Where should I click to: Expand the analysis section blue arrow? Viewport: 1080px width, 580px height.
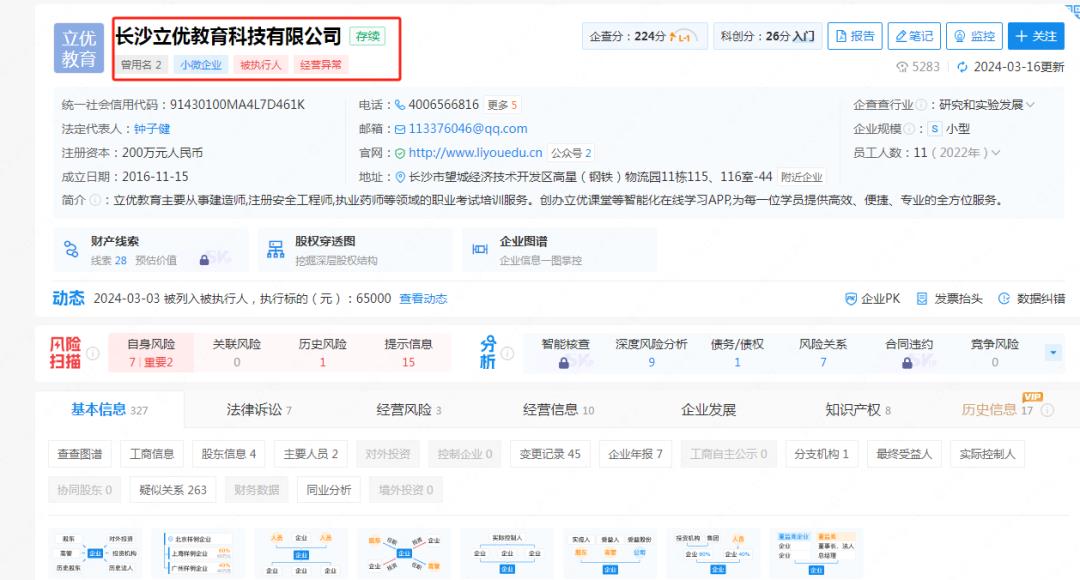[x=1053, y=353]
